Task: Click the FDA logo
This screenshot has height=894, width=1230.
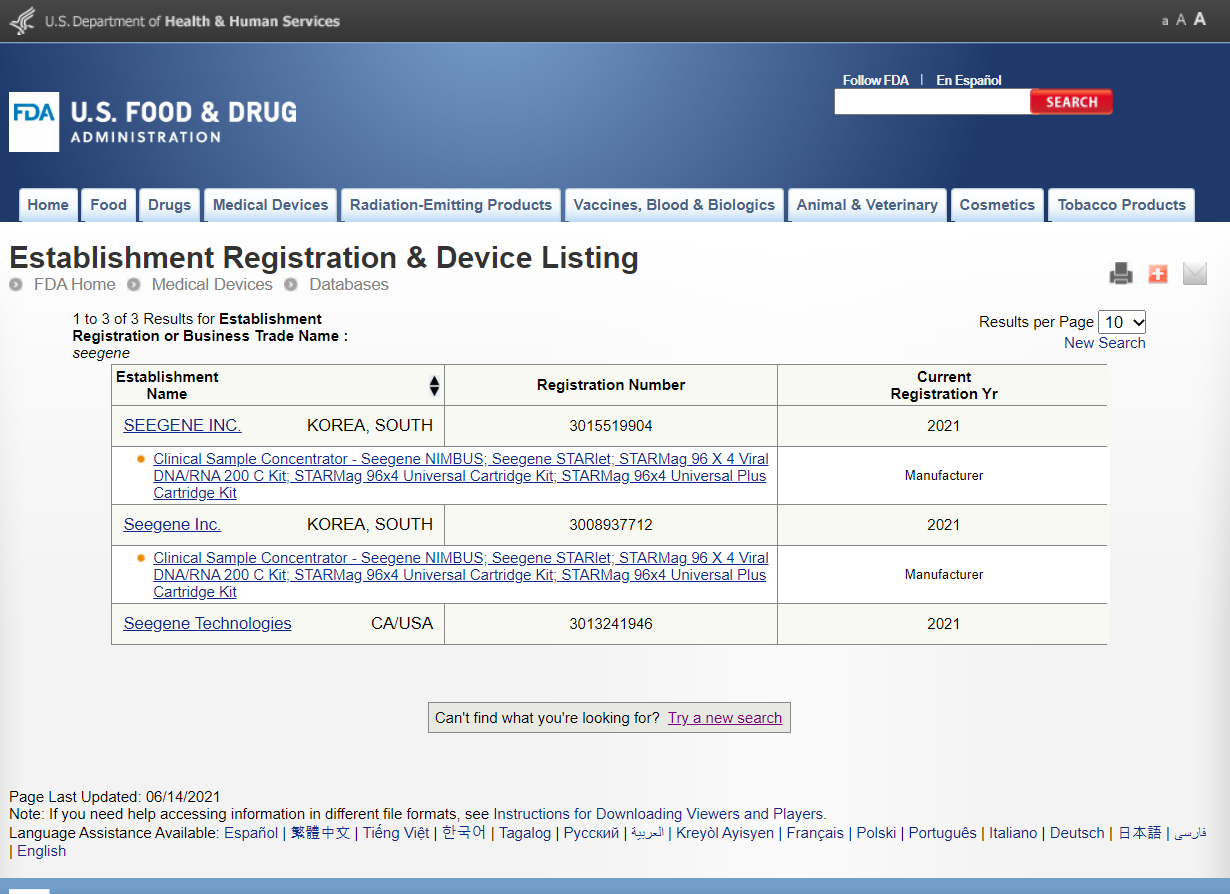Action: tap(34, 122)
